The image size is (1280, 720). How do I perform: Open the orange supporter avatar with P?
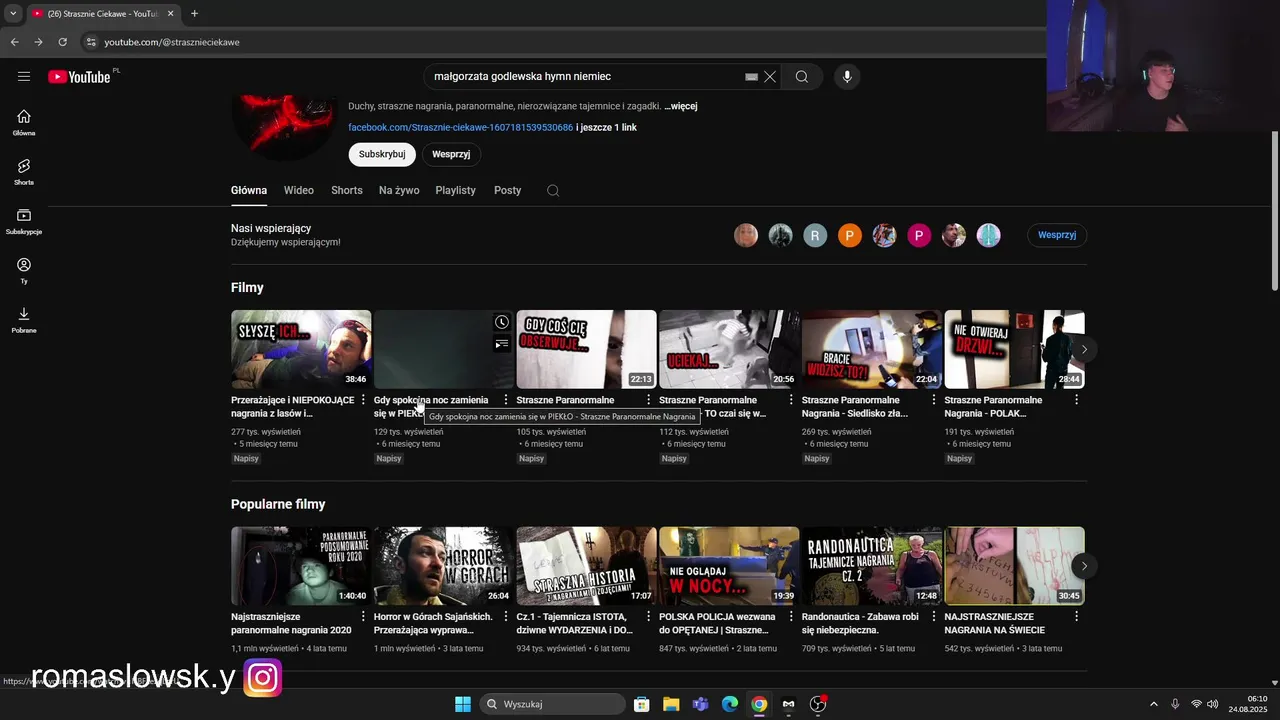(x=850, y=235)
